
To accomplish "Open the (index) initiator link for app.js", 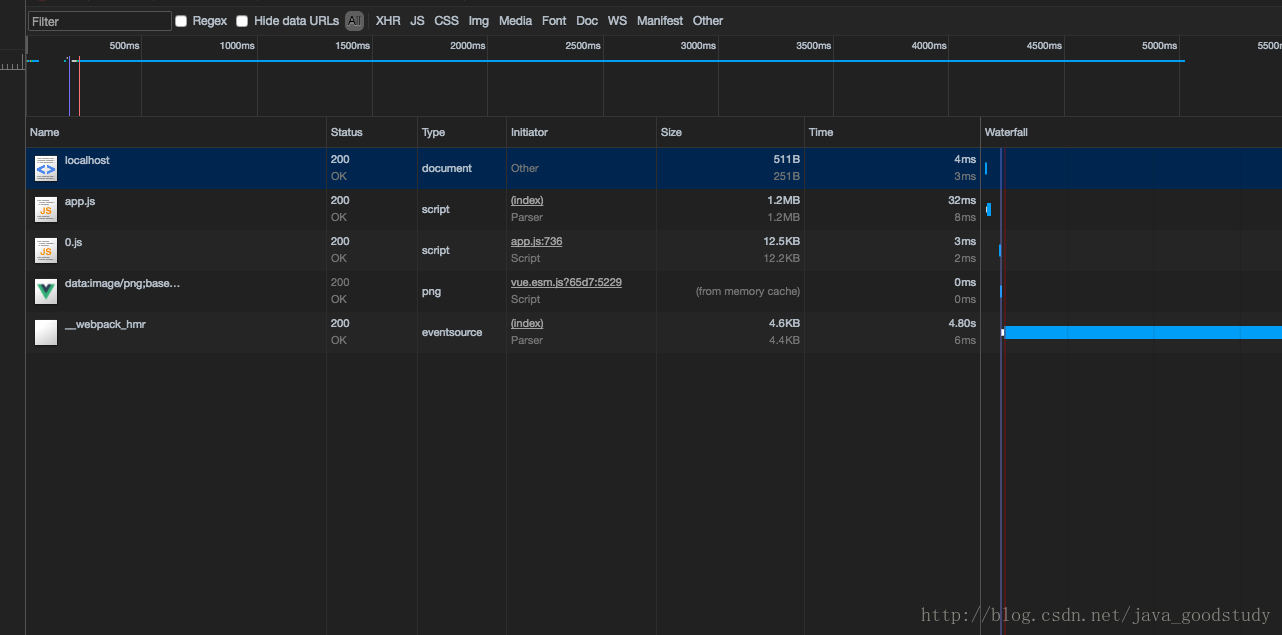I will coord(527,200).
